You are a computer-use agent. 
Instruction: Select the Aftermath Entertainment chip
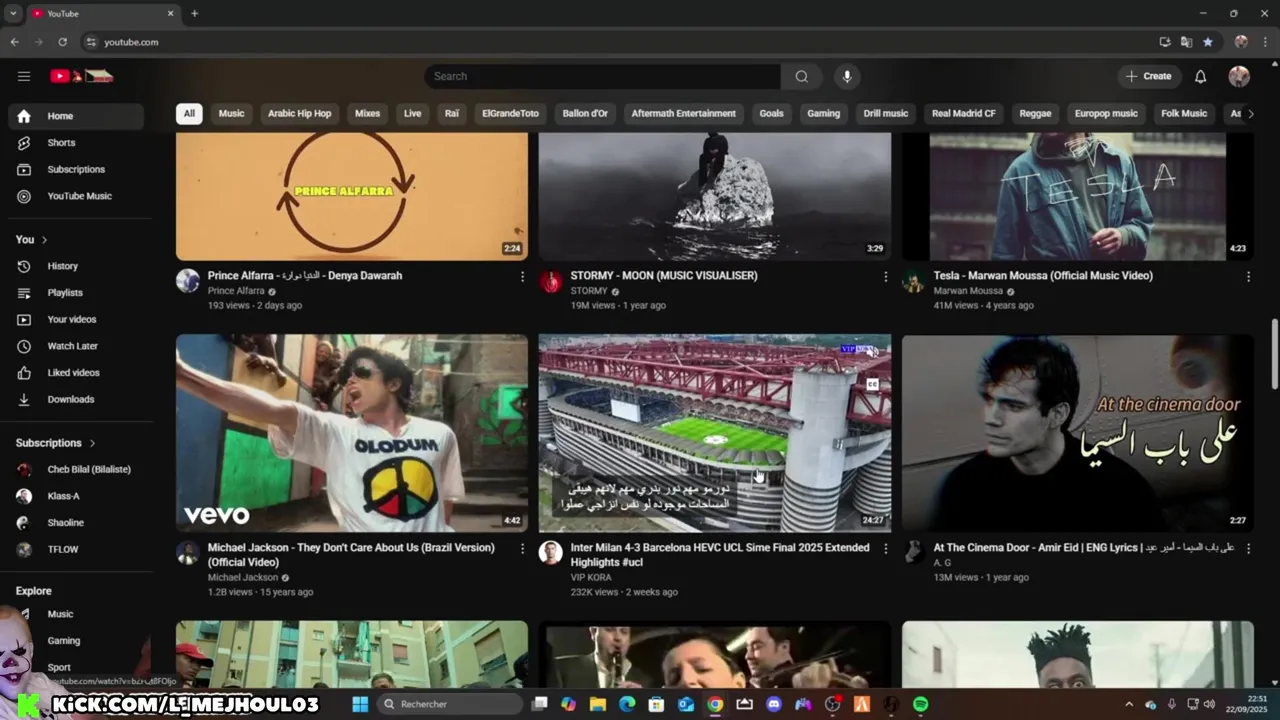pyautogui.click(x=683, y=113)
